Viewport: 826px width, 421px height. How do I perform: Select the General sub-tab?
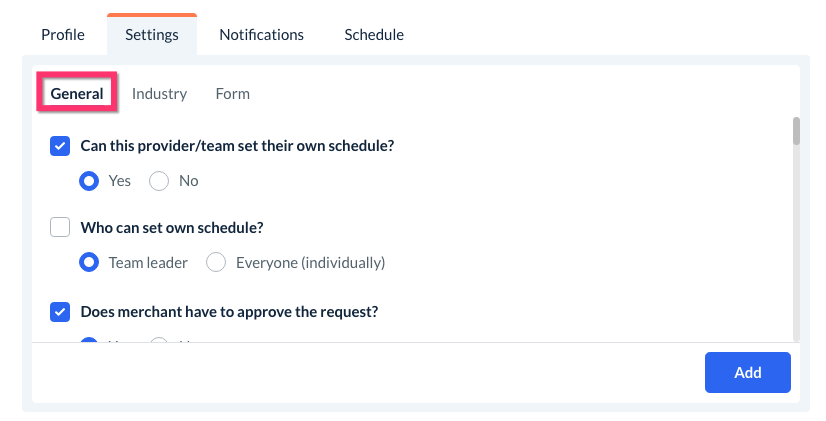77,94
